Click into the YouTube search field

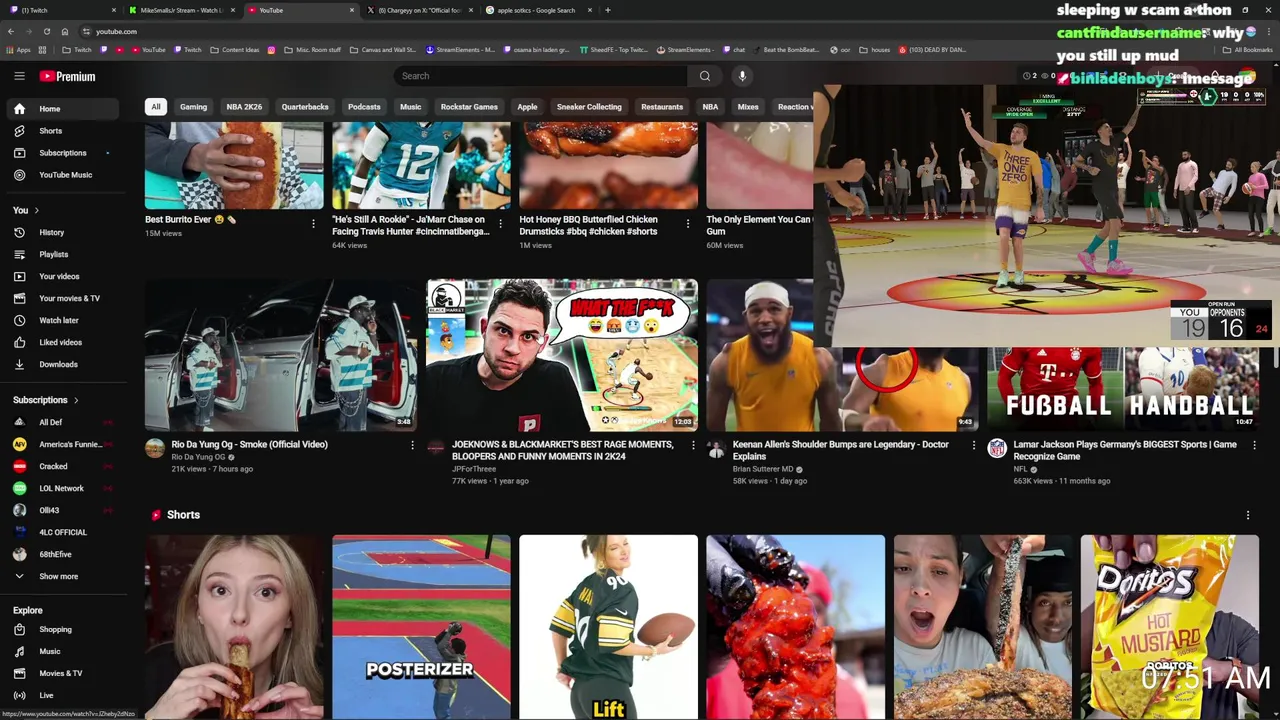click(x=541, y=76)
